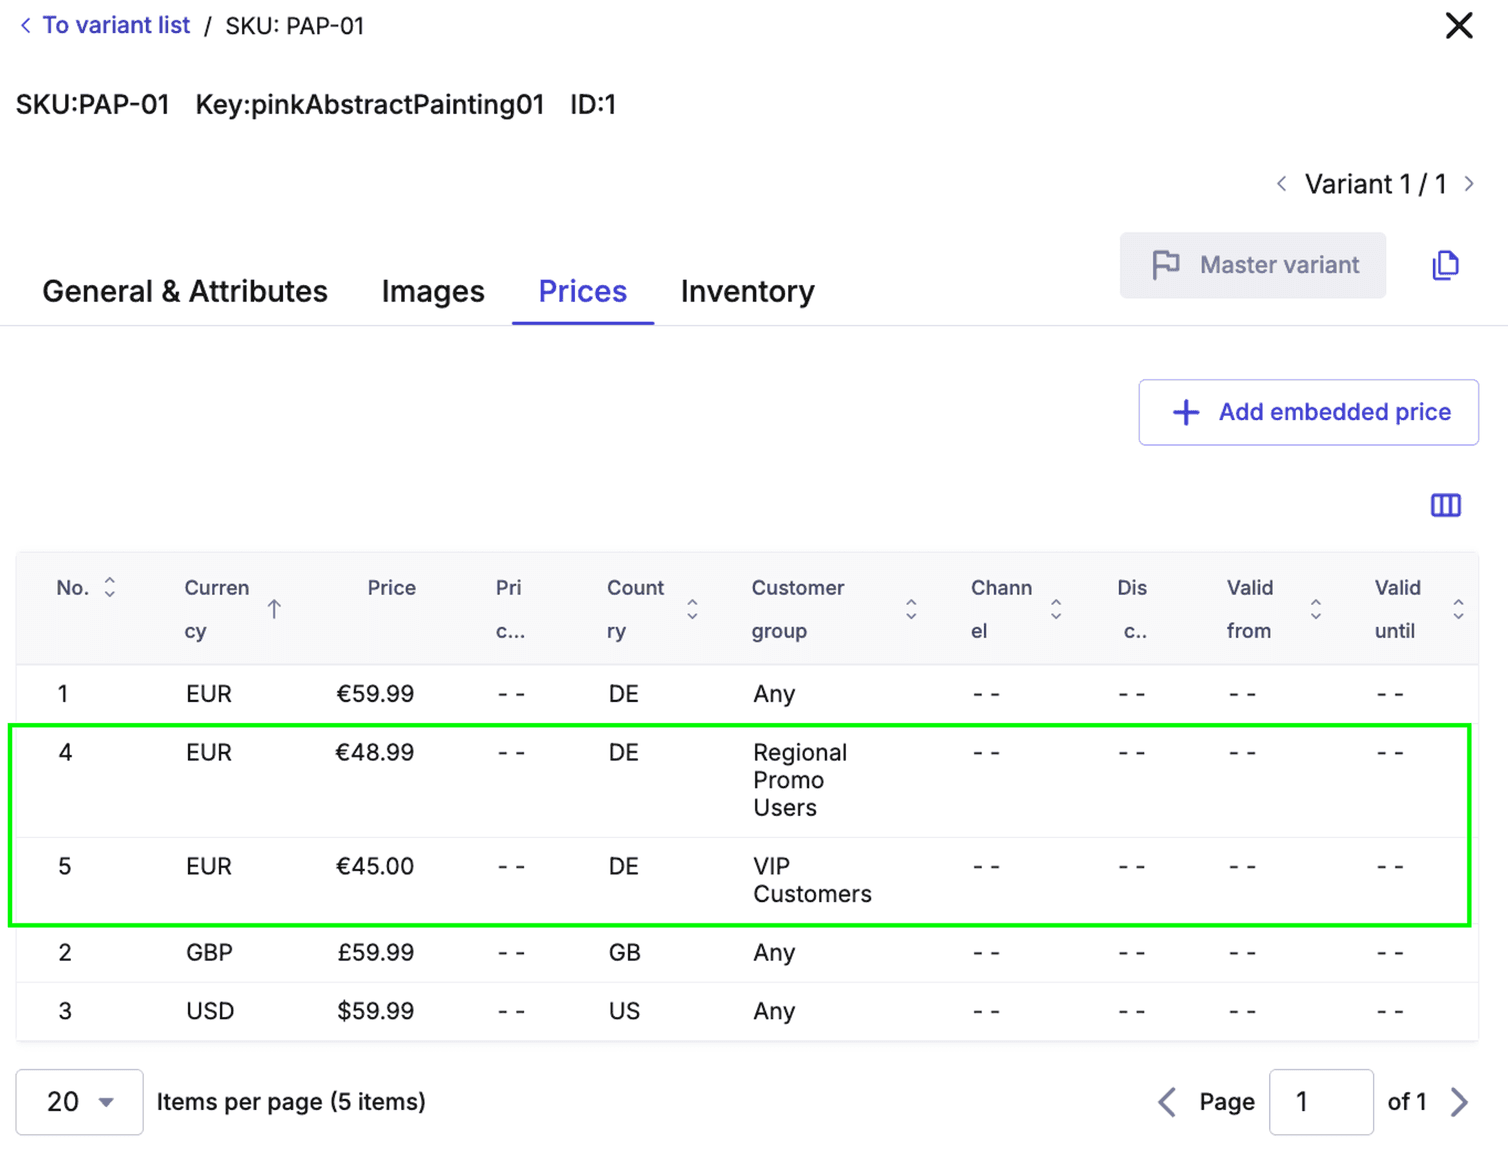This screenshot has width=1508, height=1163.
Task: Click the column settings icon above the table
Action: pos(1445,505)
